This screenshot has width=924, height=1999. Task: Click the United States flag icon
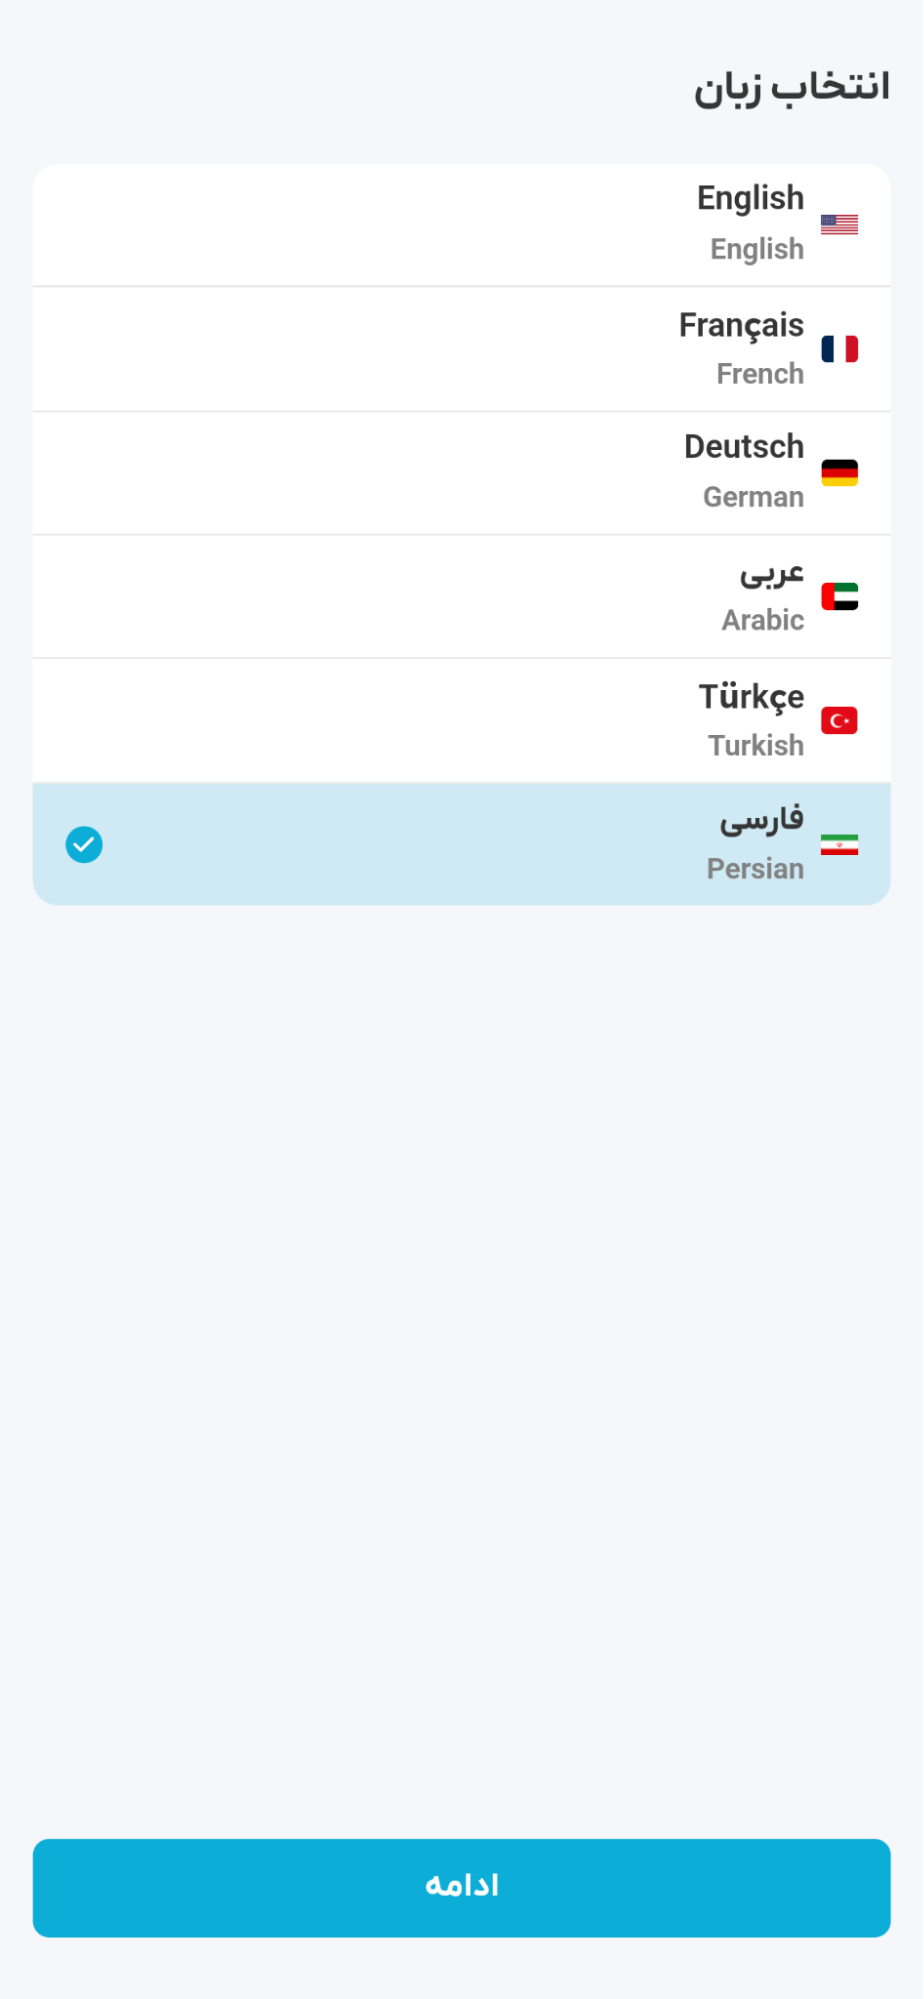(x=839, y=224)
